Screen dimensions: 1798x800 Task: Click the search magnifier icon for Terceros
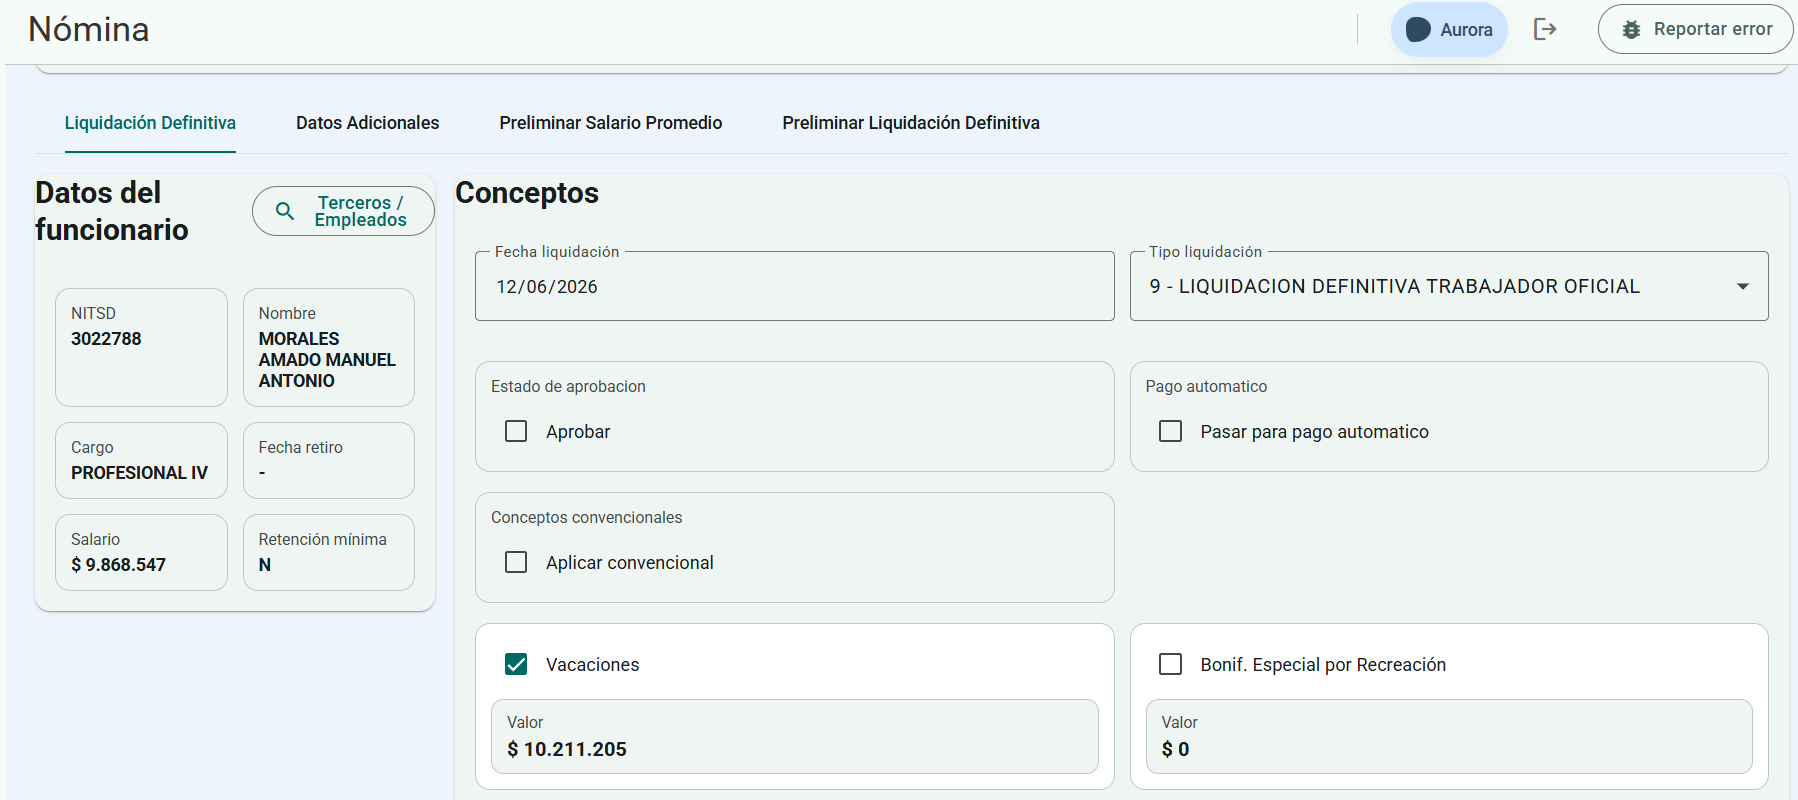tap(285, 211)
